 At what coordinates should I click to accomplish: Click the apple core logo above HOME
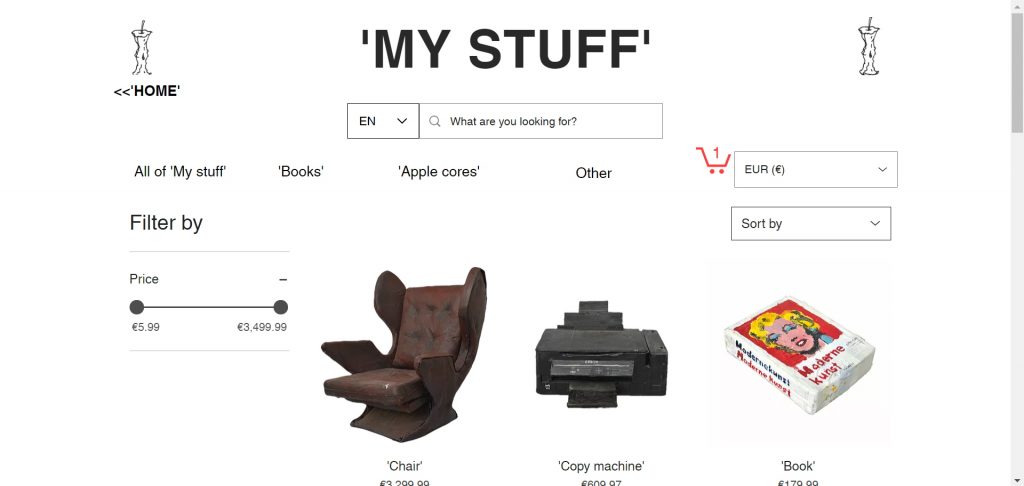click(141, 48)
